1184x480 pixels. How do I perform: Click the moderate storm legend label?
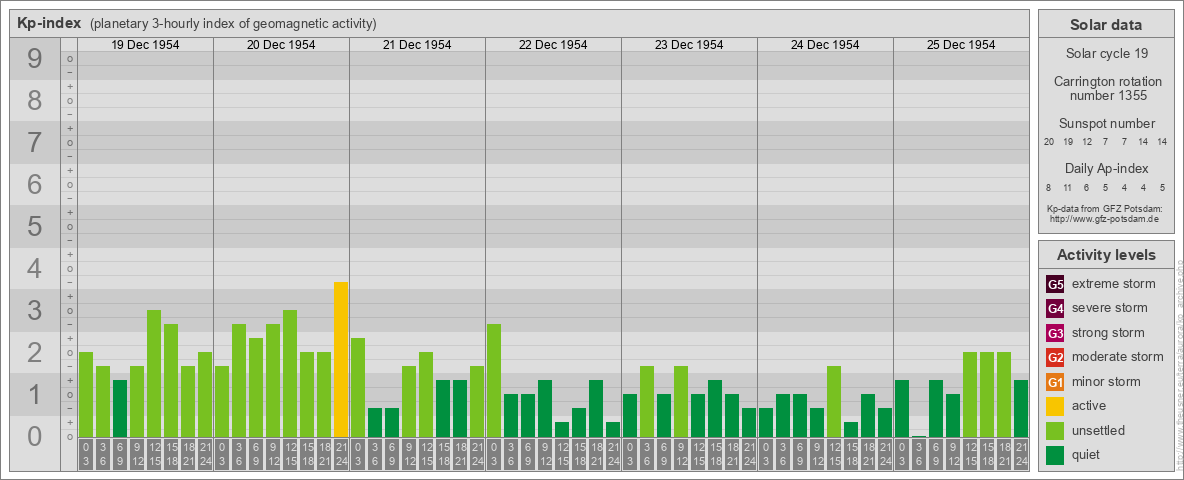tap(1118, 356)
